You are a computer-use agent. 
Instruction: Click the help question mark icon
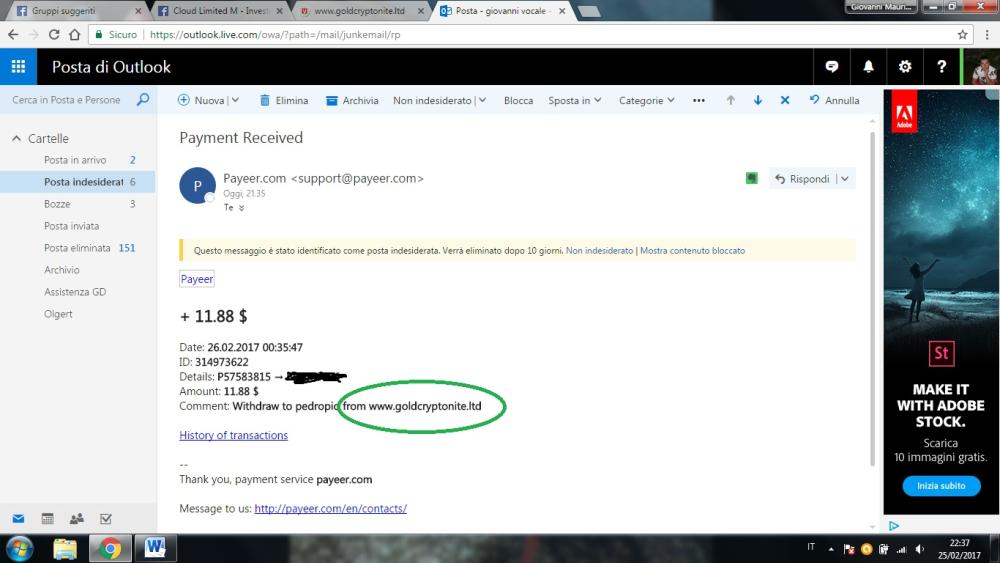pyautogui.click(x=941, y=67)
